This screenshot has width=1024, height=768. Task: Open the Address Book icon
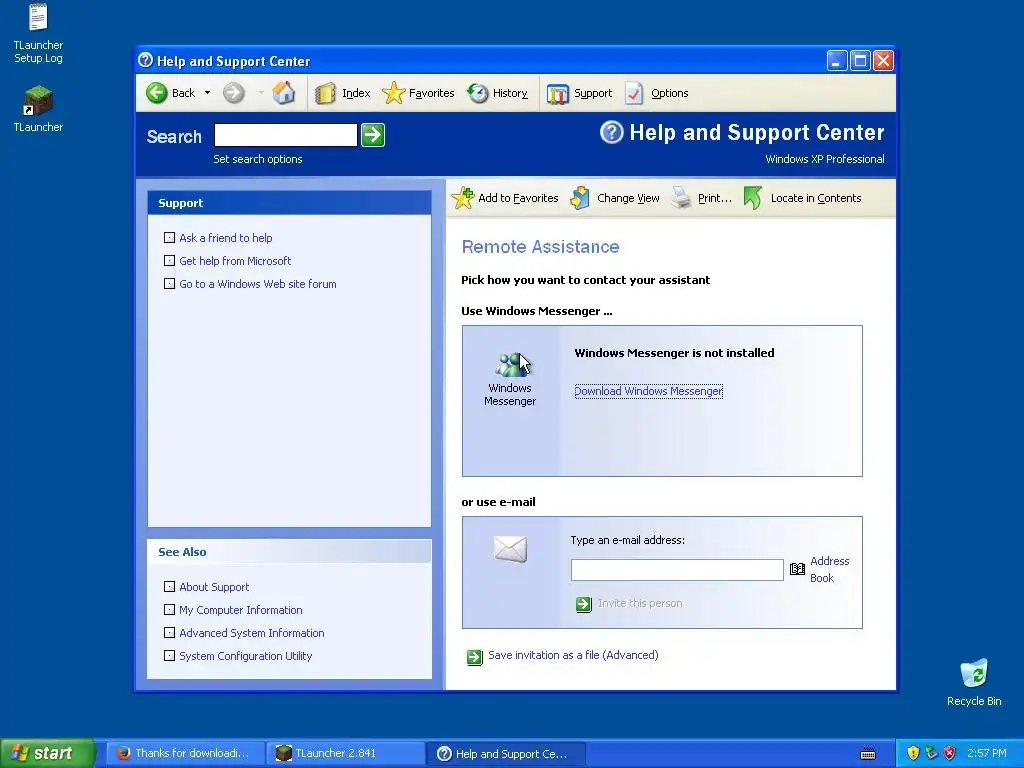coord(797,569)
